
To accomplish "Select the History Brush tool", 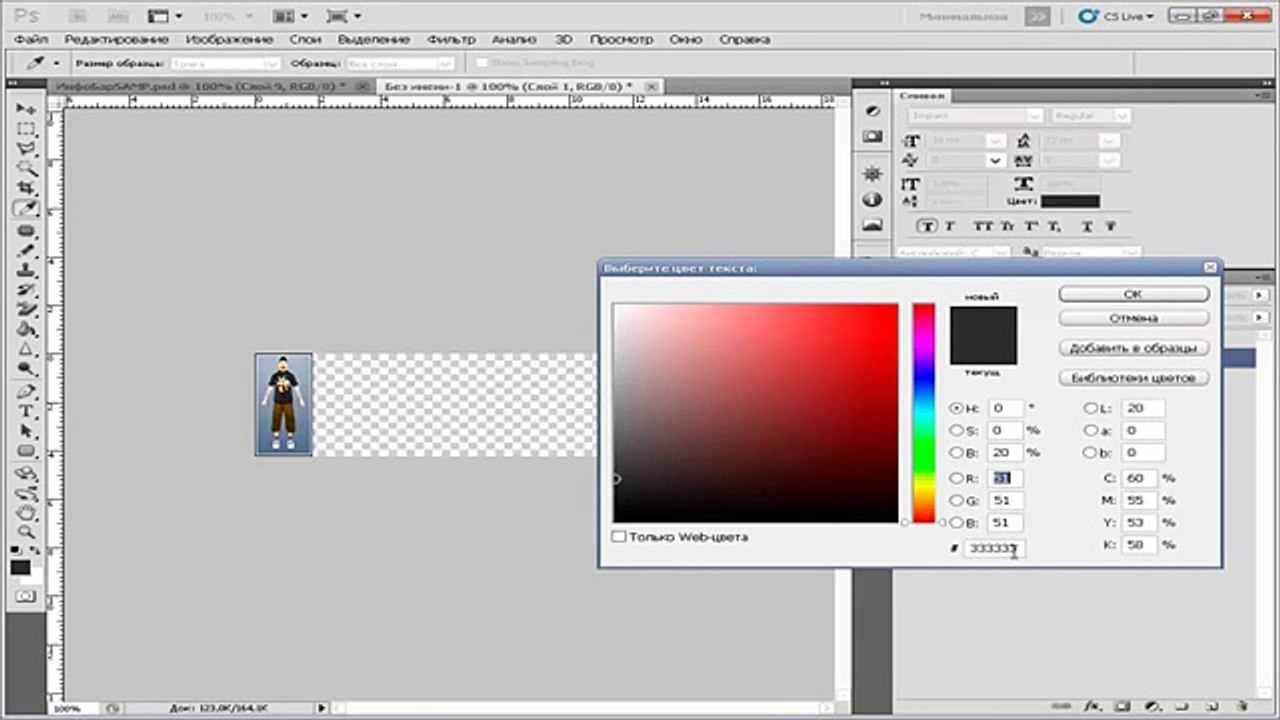I will tap(26, 291).
